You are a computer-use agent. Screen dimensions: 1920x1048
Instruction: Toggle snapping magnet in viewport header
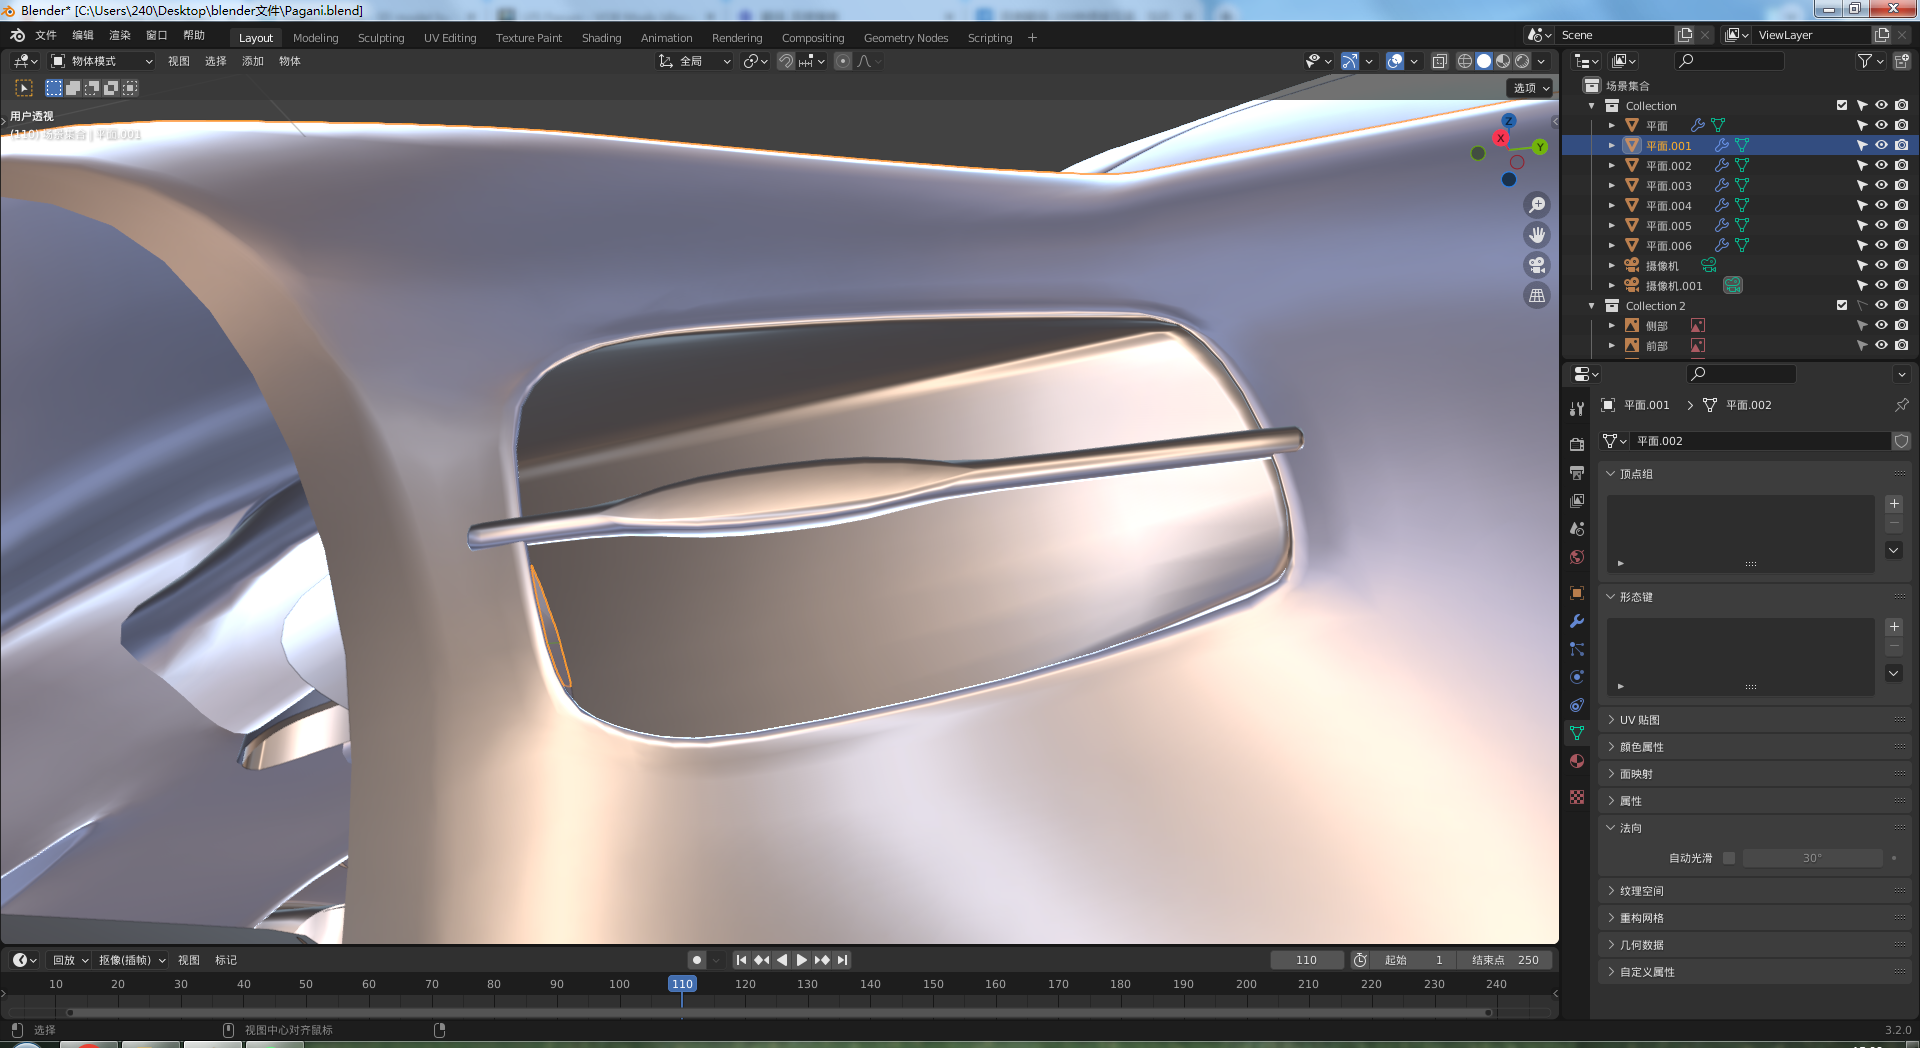click(x=786, y=61)
